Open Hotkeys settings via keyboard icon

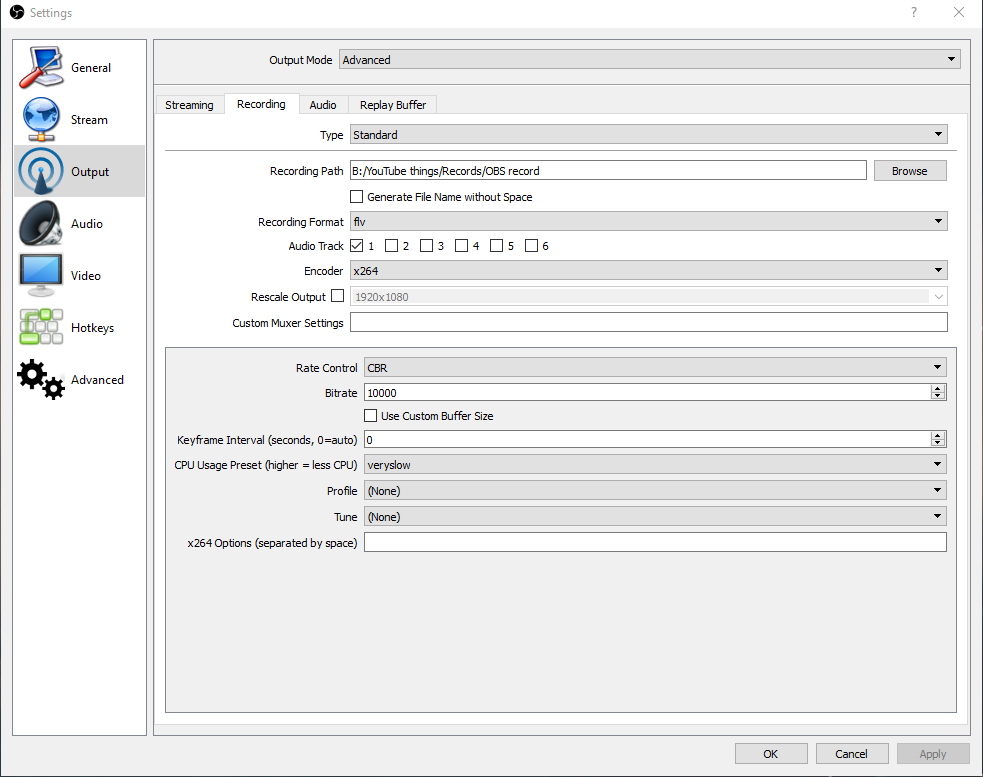pyautogui.click(x=41, y=327)
